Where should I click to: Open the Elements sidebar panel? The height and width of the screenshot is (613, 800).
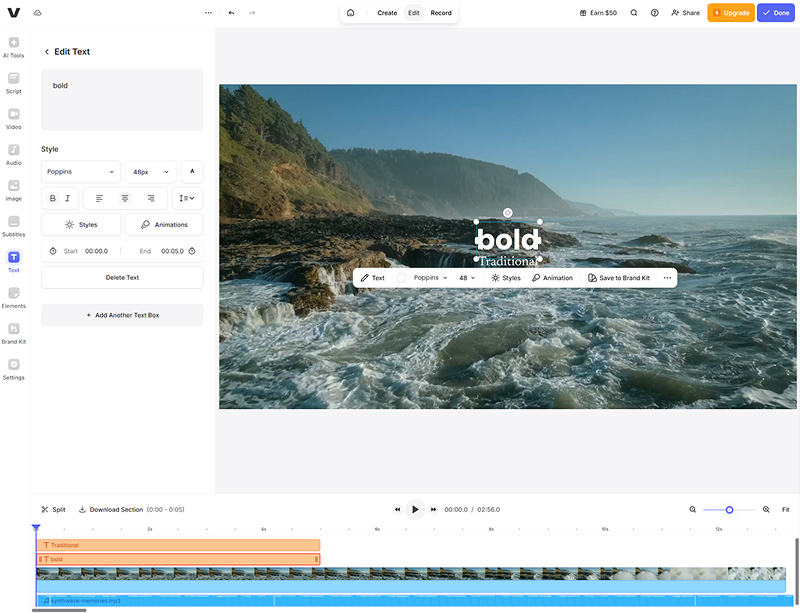(x=14, y=297)
